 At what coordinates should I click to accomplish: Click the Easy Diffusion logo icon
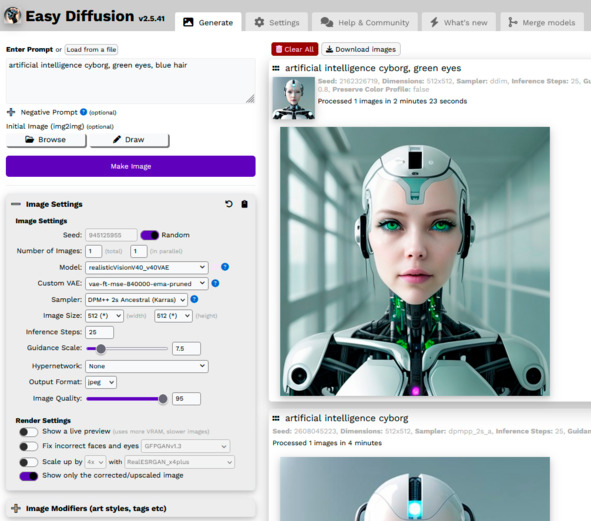click(12, 15)
